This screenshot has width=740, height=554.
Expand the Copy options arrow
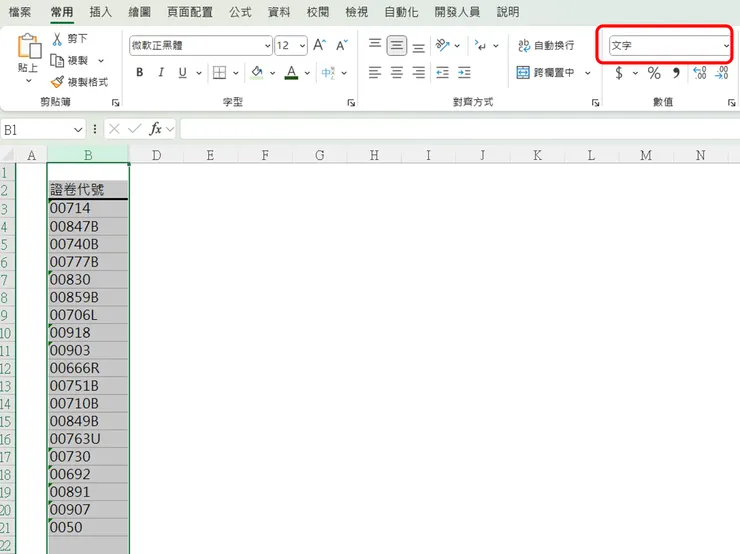(x=101, y=60)
